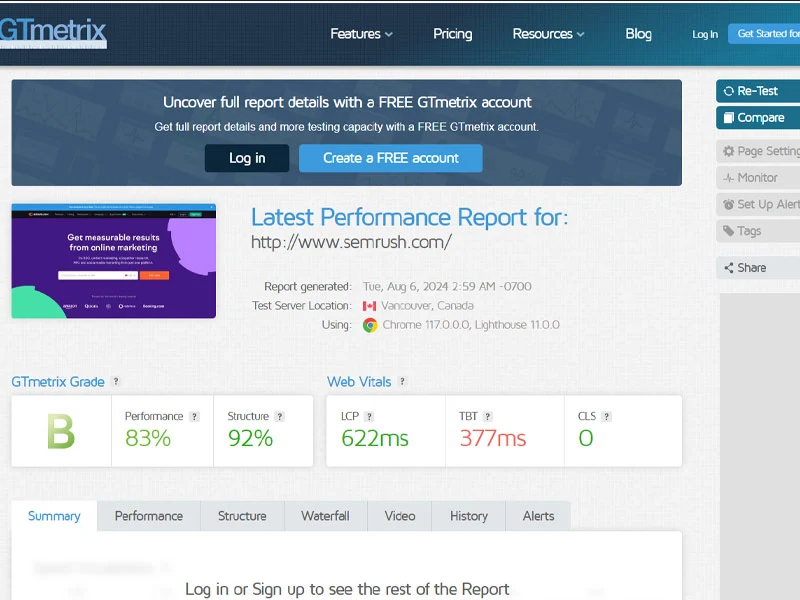Open the Tags sidebar option

pyautogui.click(x=758, y=231)
